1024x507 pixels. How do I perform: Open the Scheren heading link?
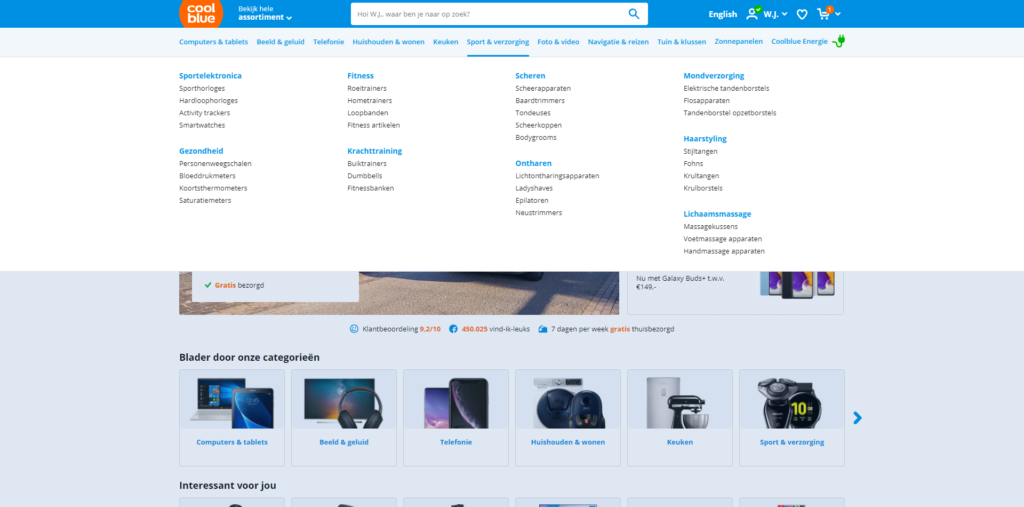pos(530,76)
